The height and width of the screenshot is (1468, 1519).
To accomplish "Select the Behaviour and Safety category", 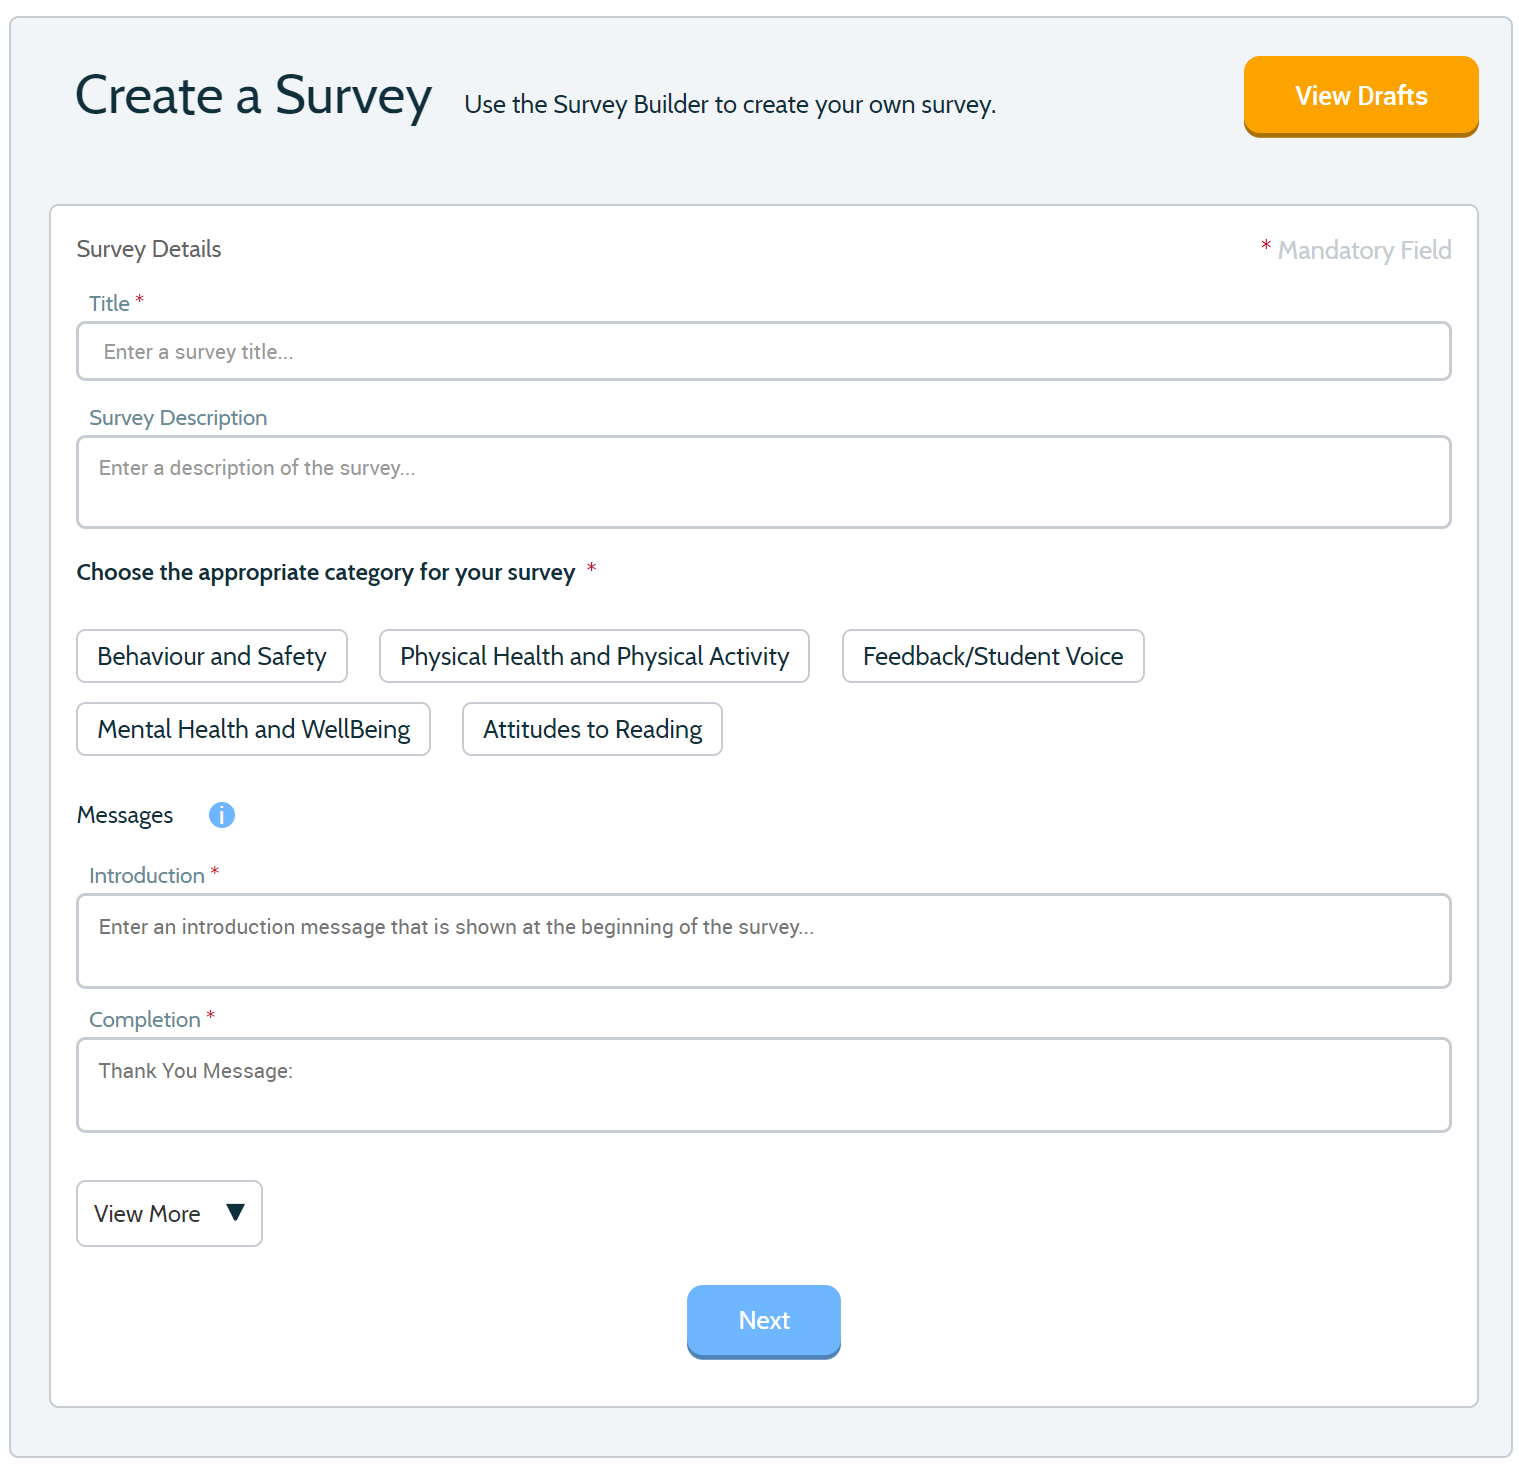I will point(212,656).
